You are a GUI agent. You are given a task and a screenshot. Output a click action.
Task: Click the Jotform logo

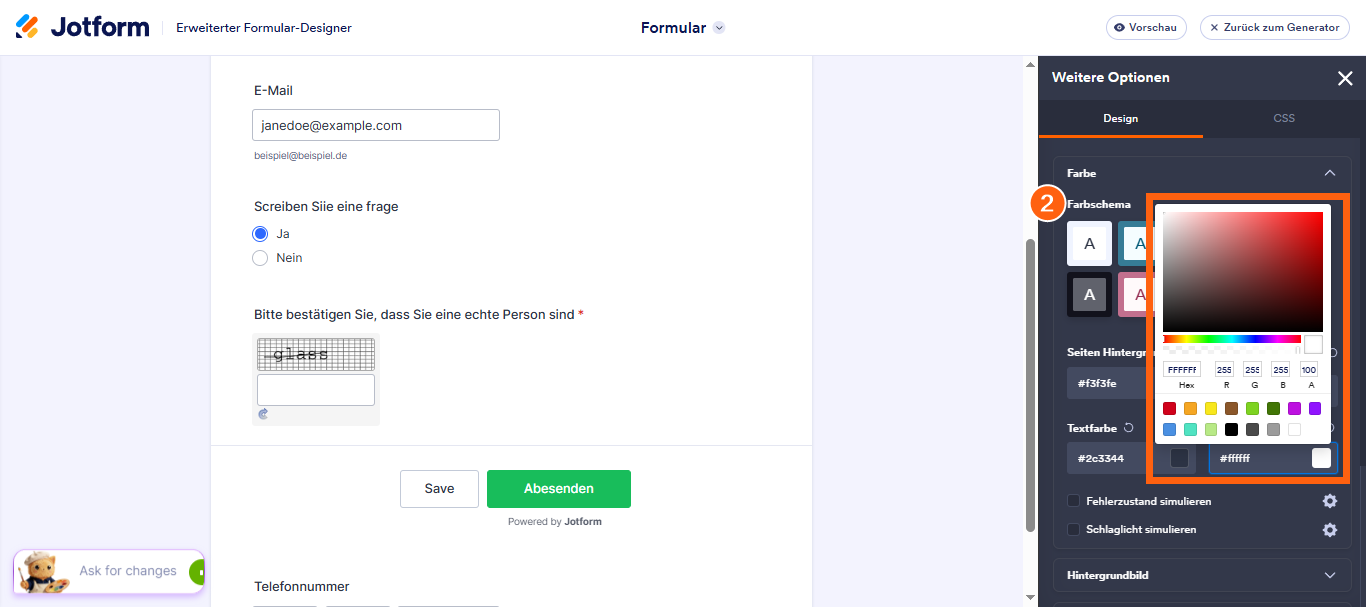[82, 27]
